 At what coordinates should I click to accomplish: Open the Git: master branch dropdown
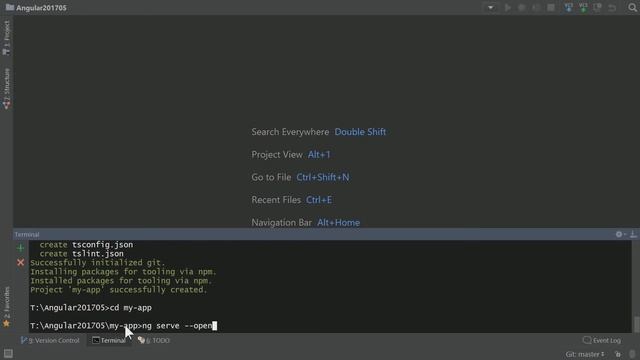(x=585, y=354)
